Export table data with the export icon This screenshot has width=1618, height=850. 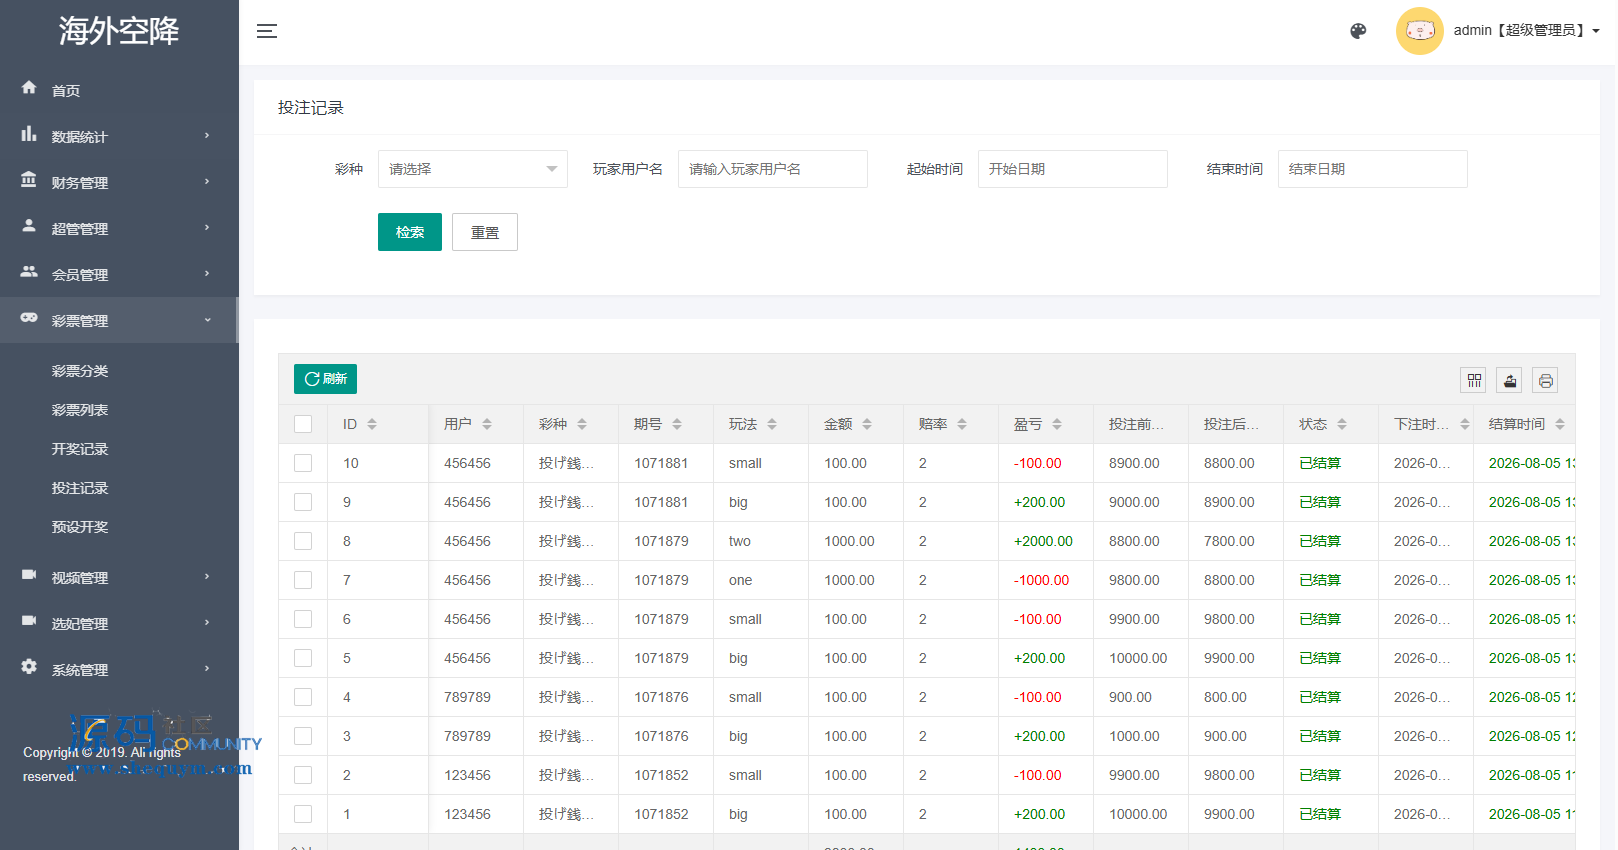point(1510,380)
